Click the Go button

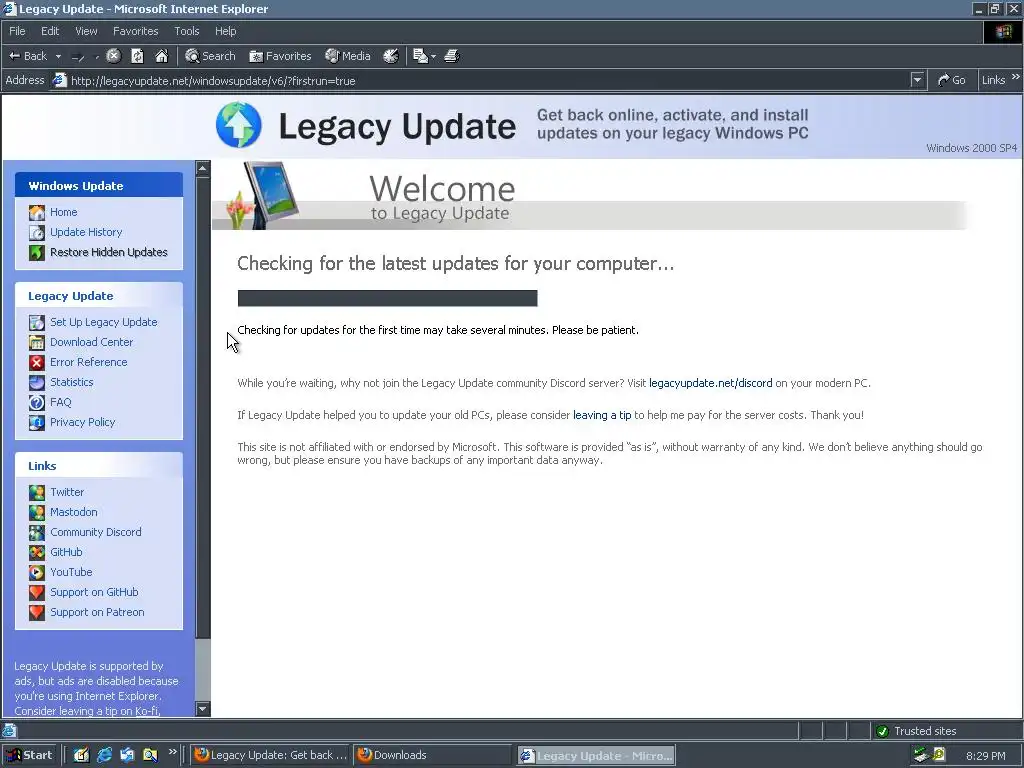click(x=952, y=80)
